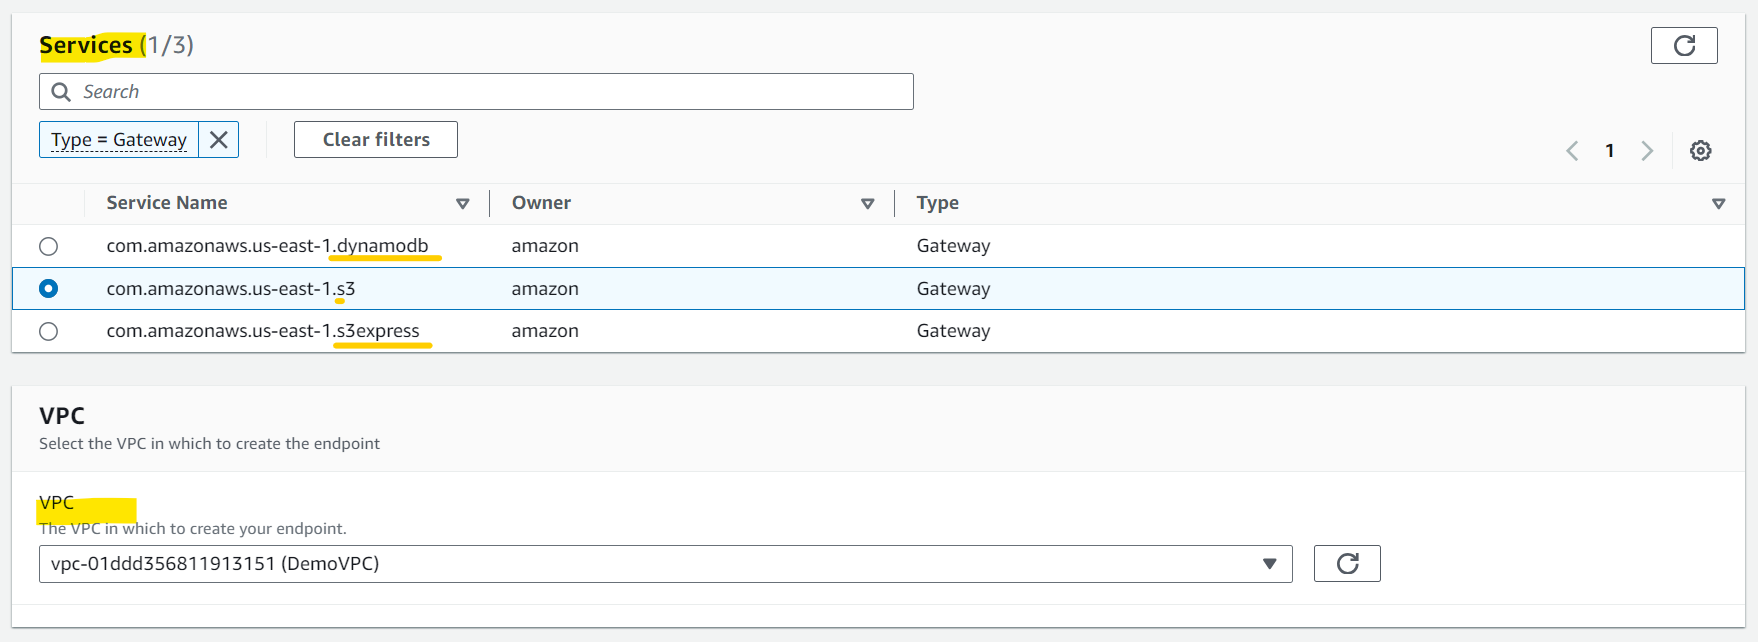Viewport: 1758px width, 642px height.
Task: Go to next page of services
Action: point(1647,151)
